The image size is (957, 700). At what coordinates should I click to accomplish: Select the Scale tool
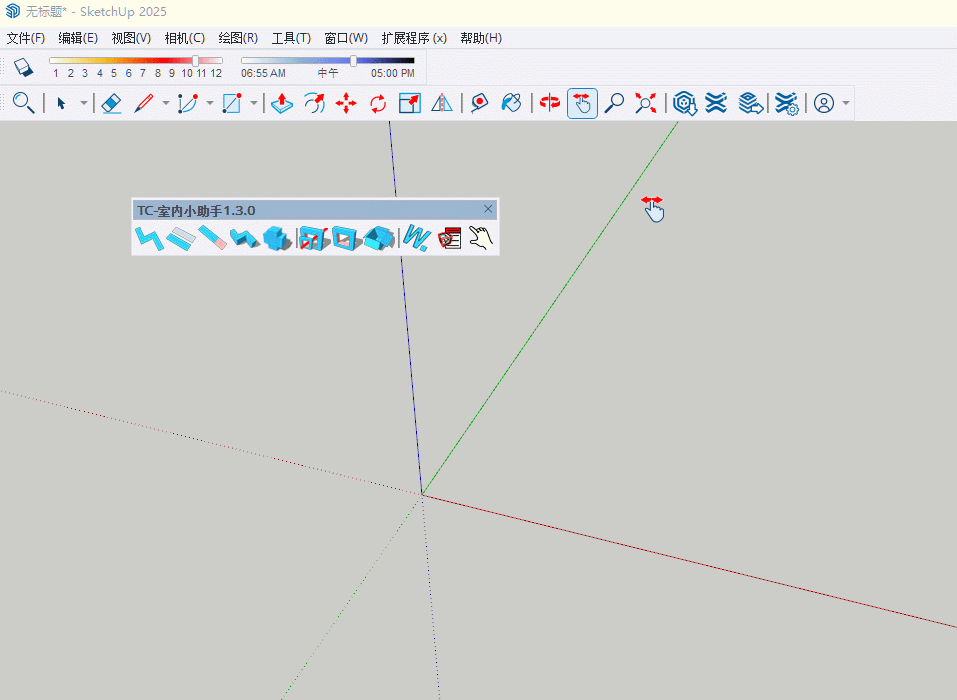(410, 103)
